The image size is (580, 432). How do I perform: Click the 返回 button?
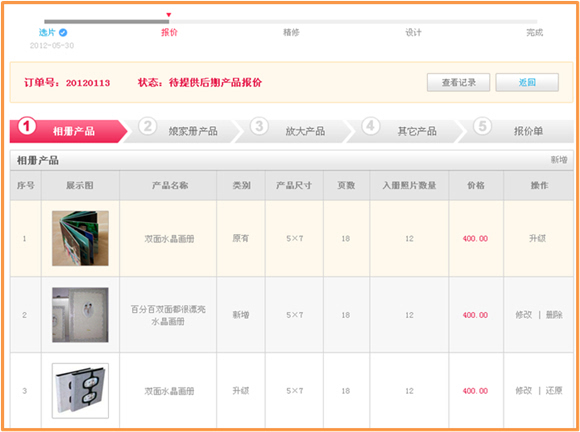pyautogui.click(x=527, y=82)
